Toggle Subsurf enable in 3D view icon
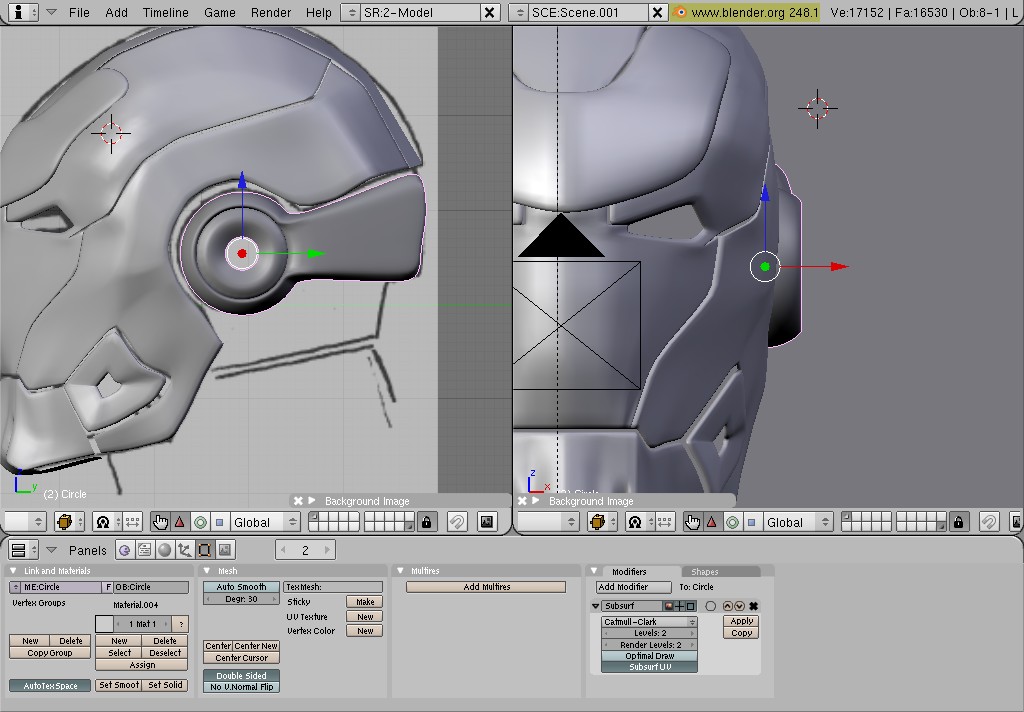This screenshot has width=1024, height=712. click(680, 606)
